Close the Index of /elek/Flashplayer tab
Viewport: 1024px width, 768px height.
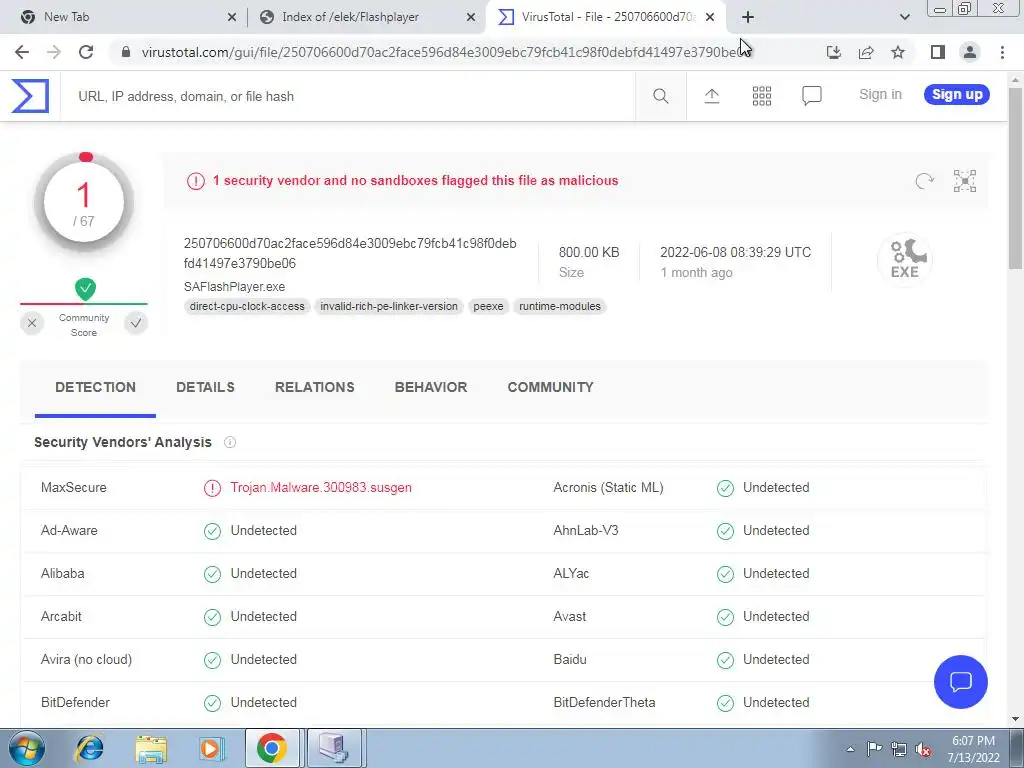[x=471, y=17]
